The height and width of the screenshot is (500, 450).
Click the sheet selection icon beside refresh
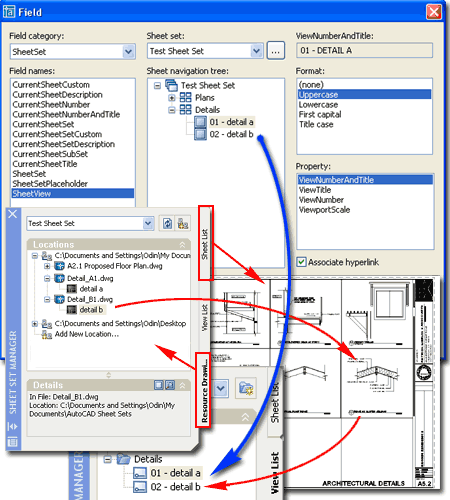pyautogui.click(x=183, y=223)
